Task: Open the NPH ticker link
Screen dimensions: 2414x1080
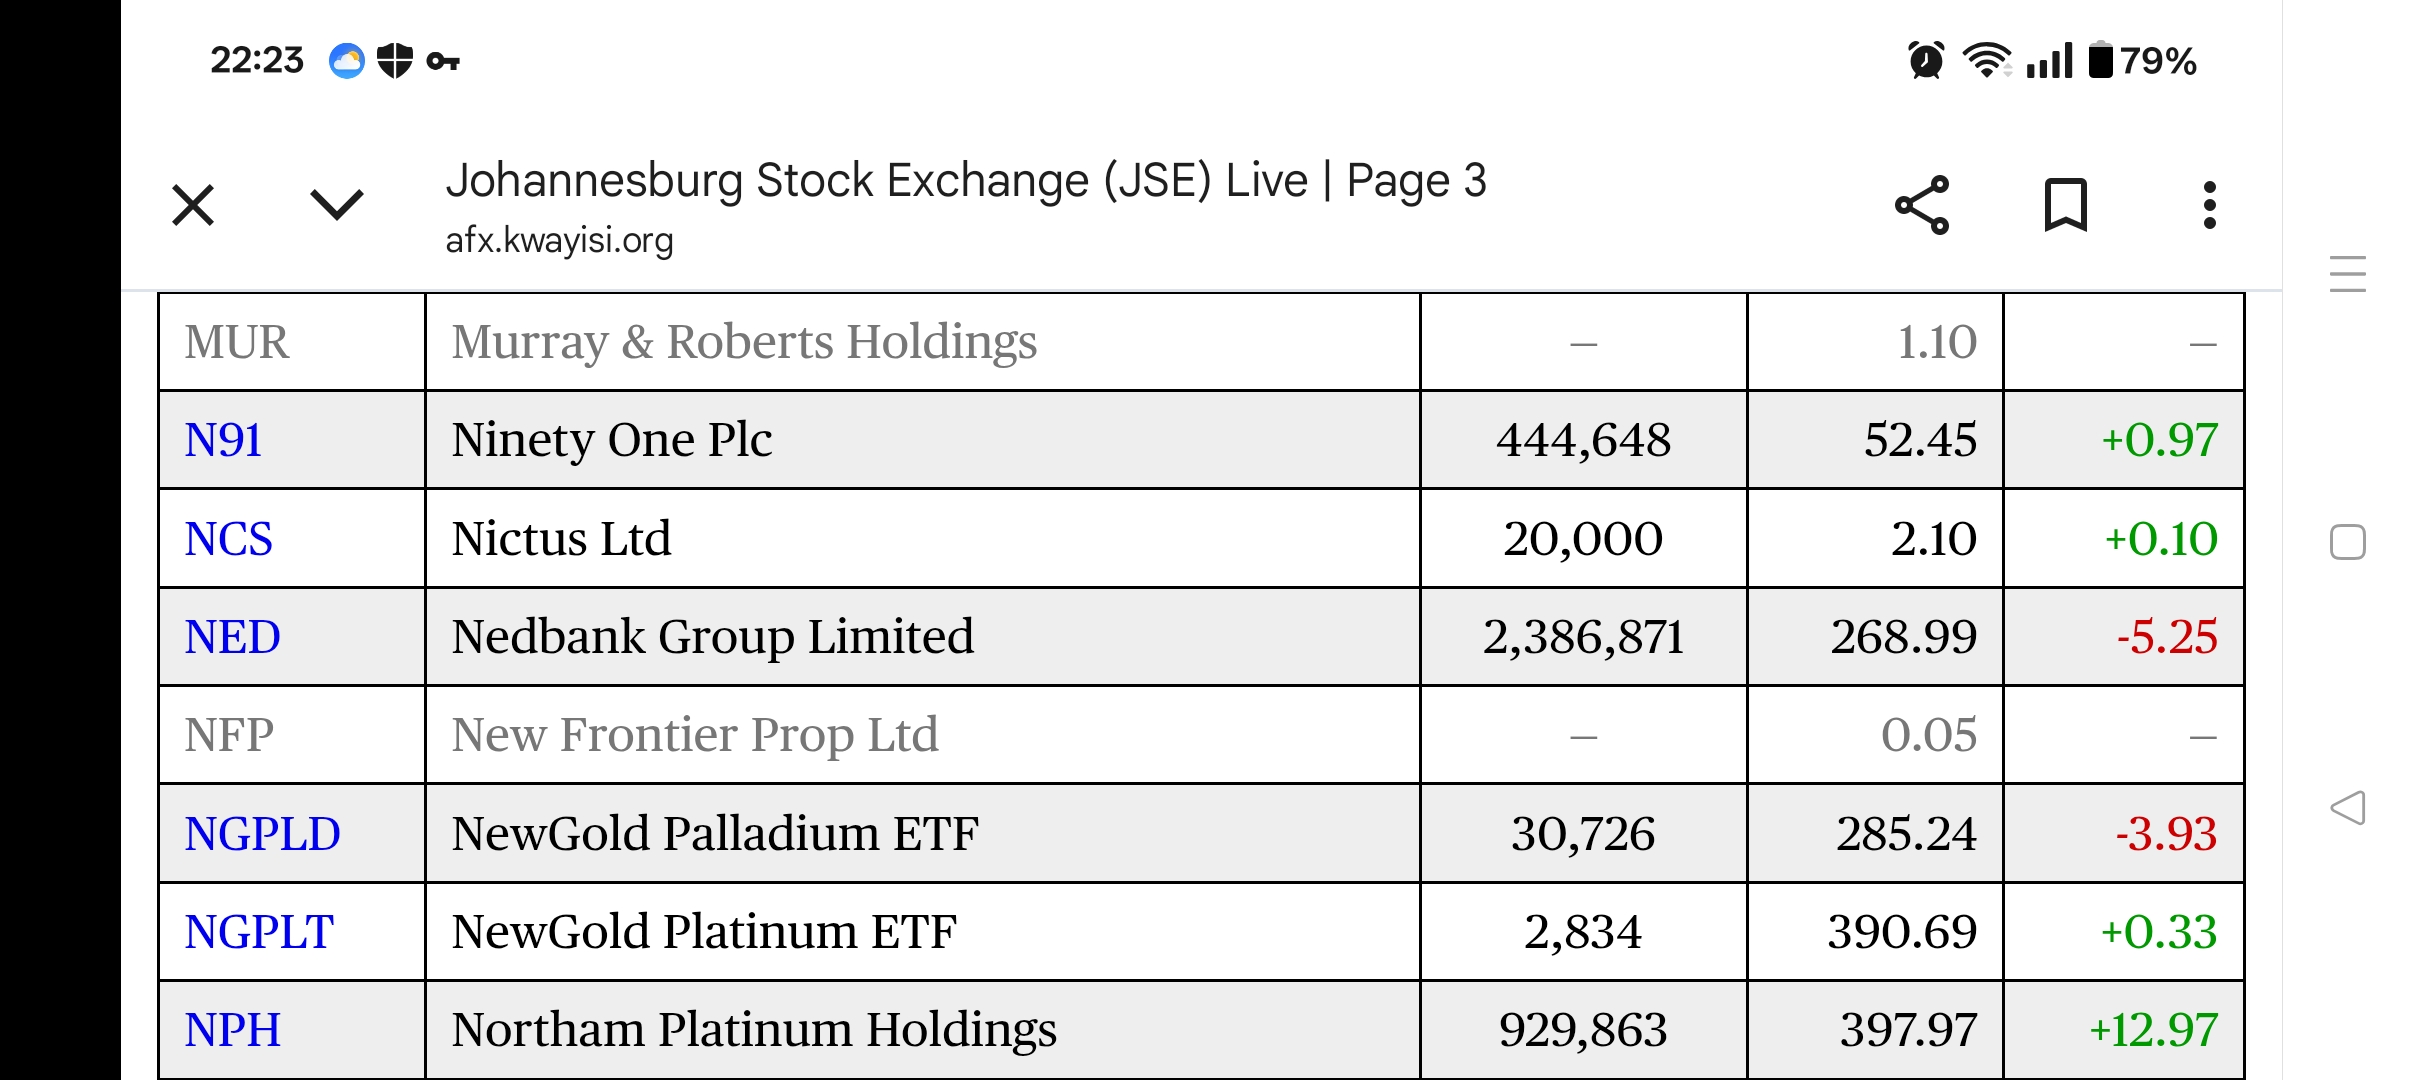Action: point(232,1030)
